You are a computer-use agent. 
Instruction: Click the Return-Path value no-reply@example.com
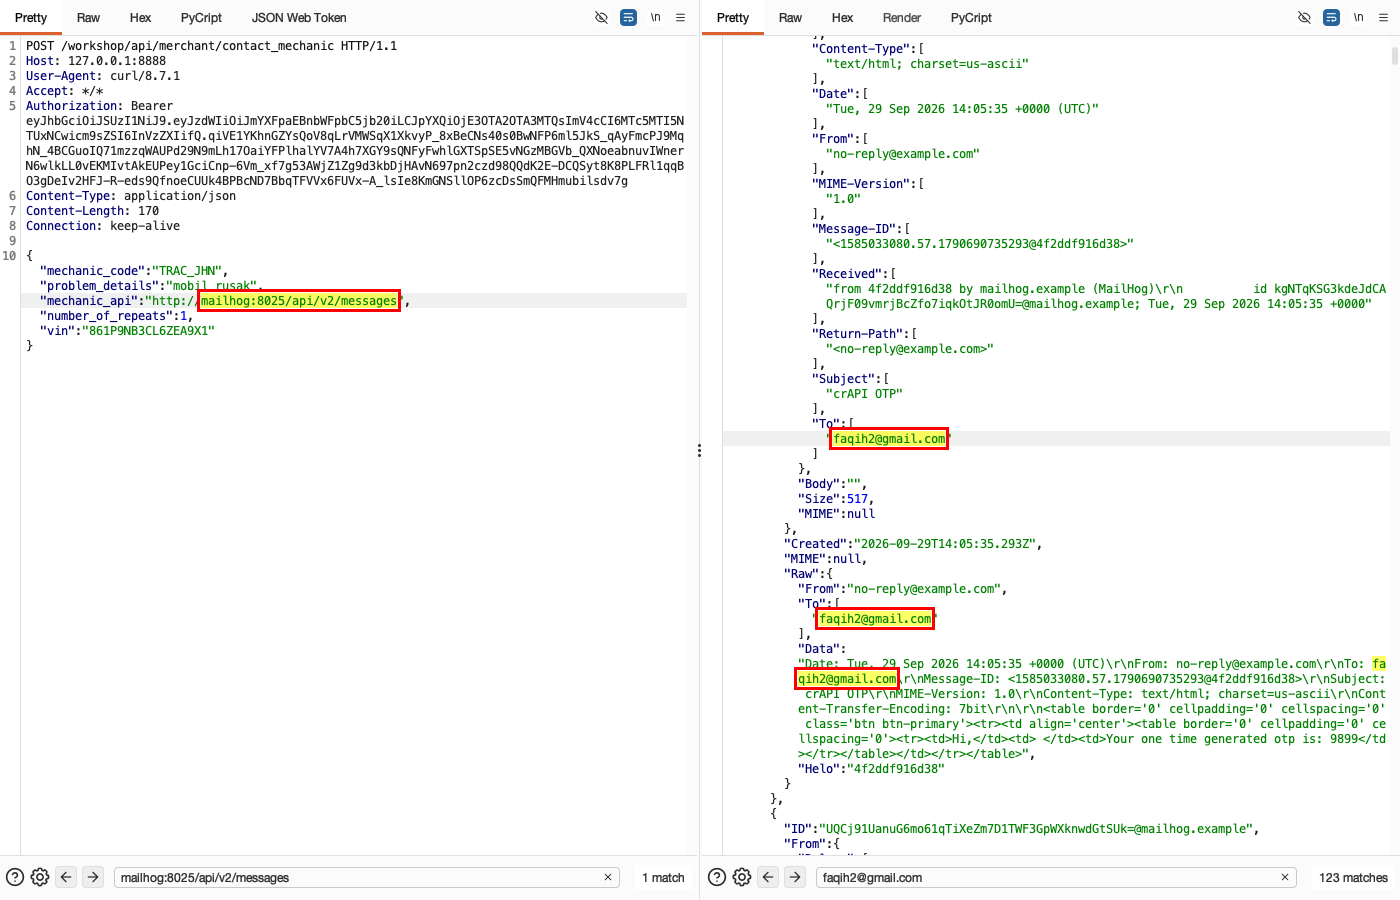909,349
